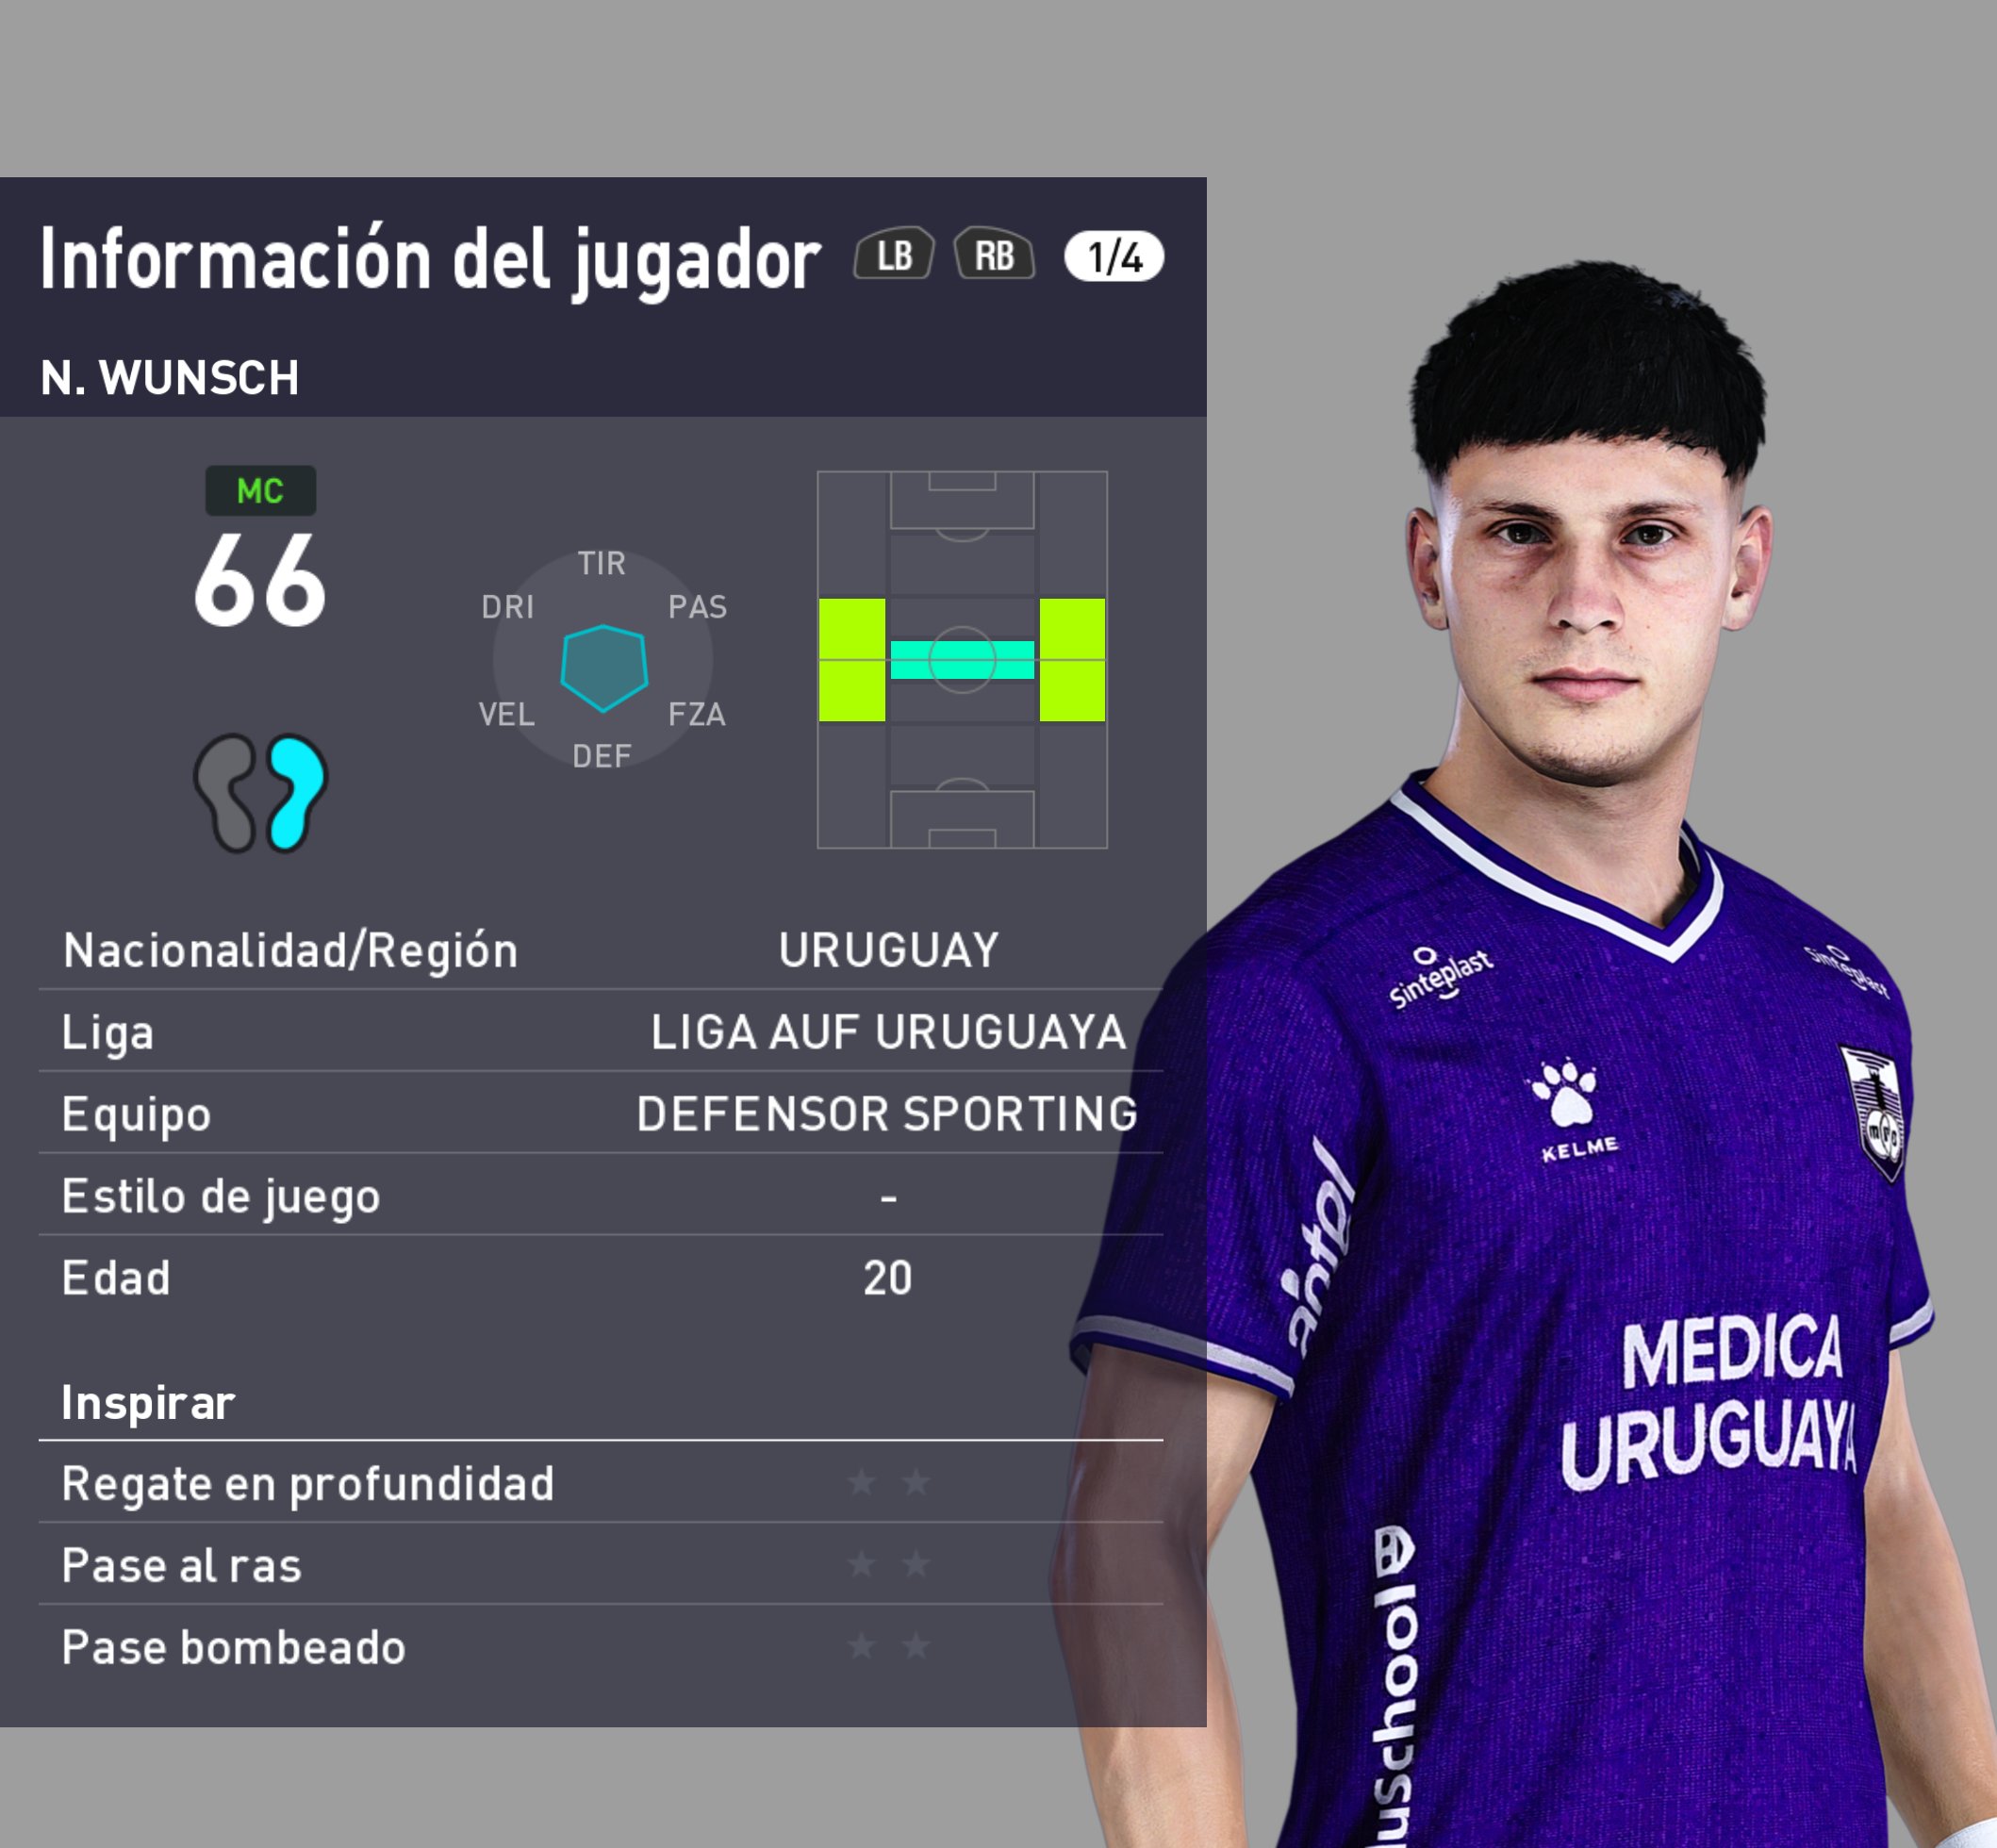This screenshot has width=1997, height=1848.
Task: Select the Liga AUF Uruguaya row
Action: click(x=600, y=1032)
